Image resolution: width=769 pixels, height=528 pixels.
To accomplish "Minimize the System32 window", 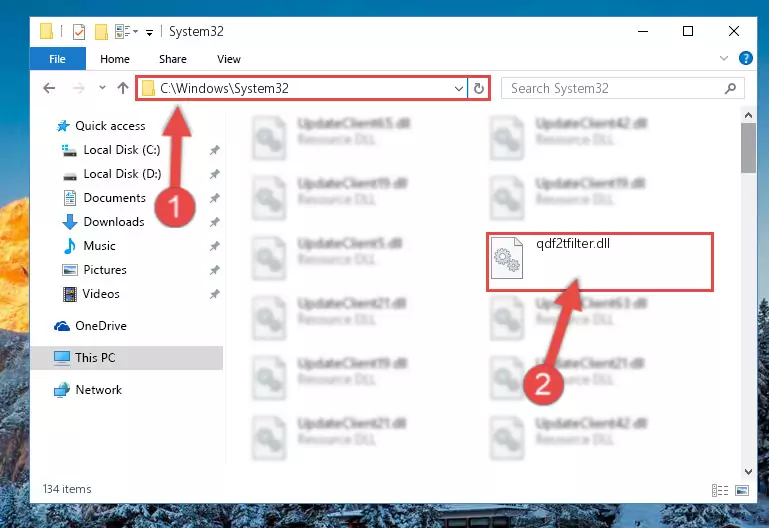I will (642, 31).
